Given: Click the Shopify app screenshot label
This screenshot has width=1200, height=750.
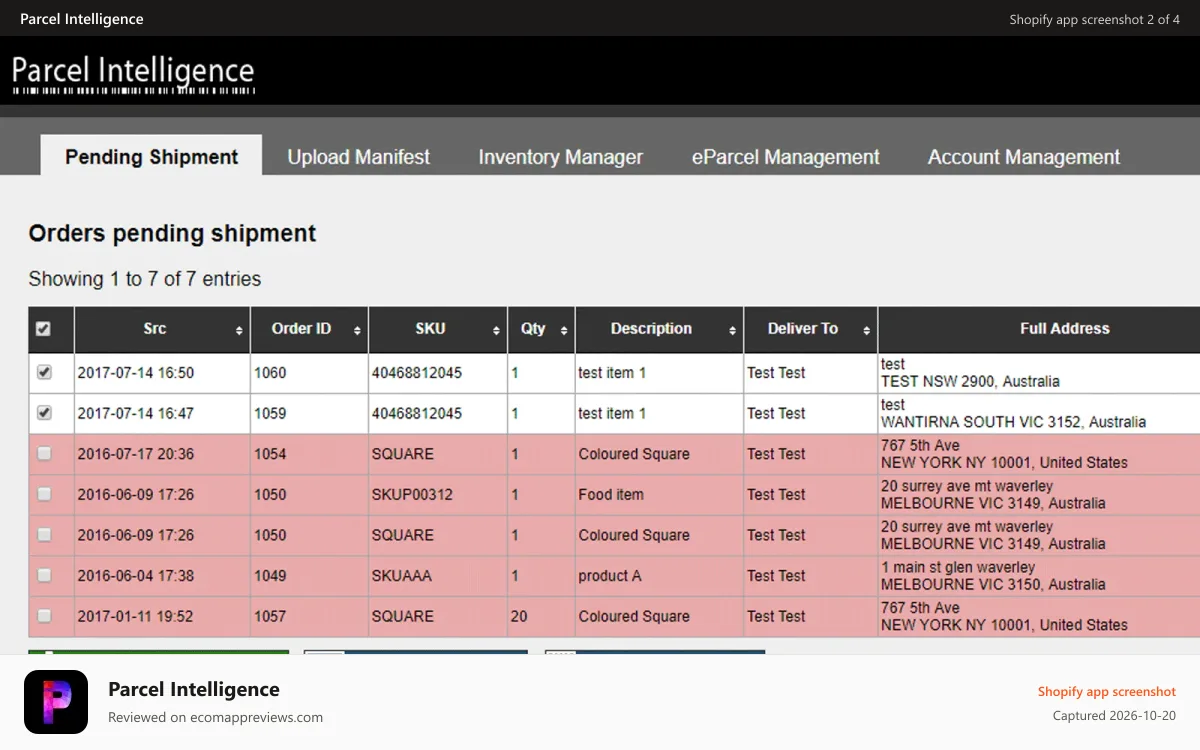Looking at the screenshot, I should coord(1107,691).
